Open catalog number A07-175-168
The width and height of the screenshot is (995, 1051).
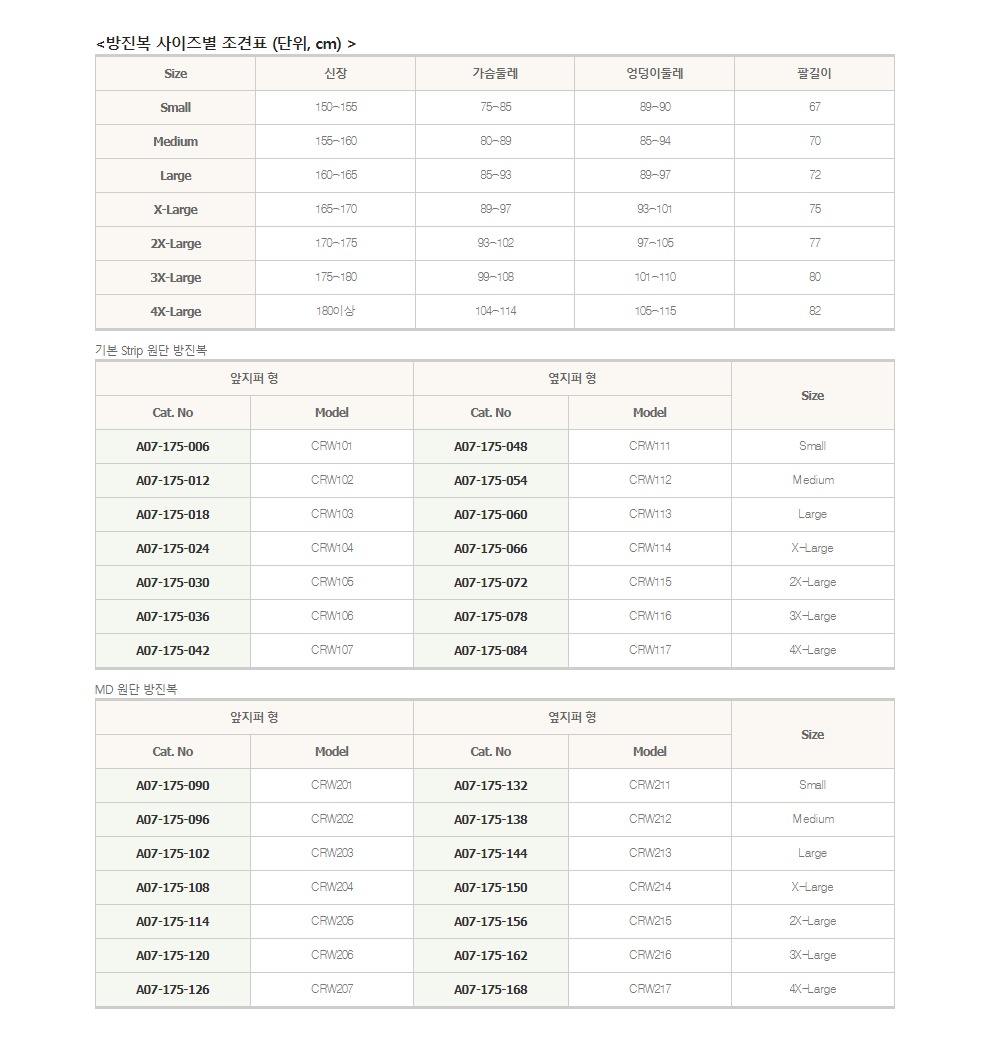[x=490, y=990]
